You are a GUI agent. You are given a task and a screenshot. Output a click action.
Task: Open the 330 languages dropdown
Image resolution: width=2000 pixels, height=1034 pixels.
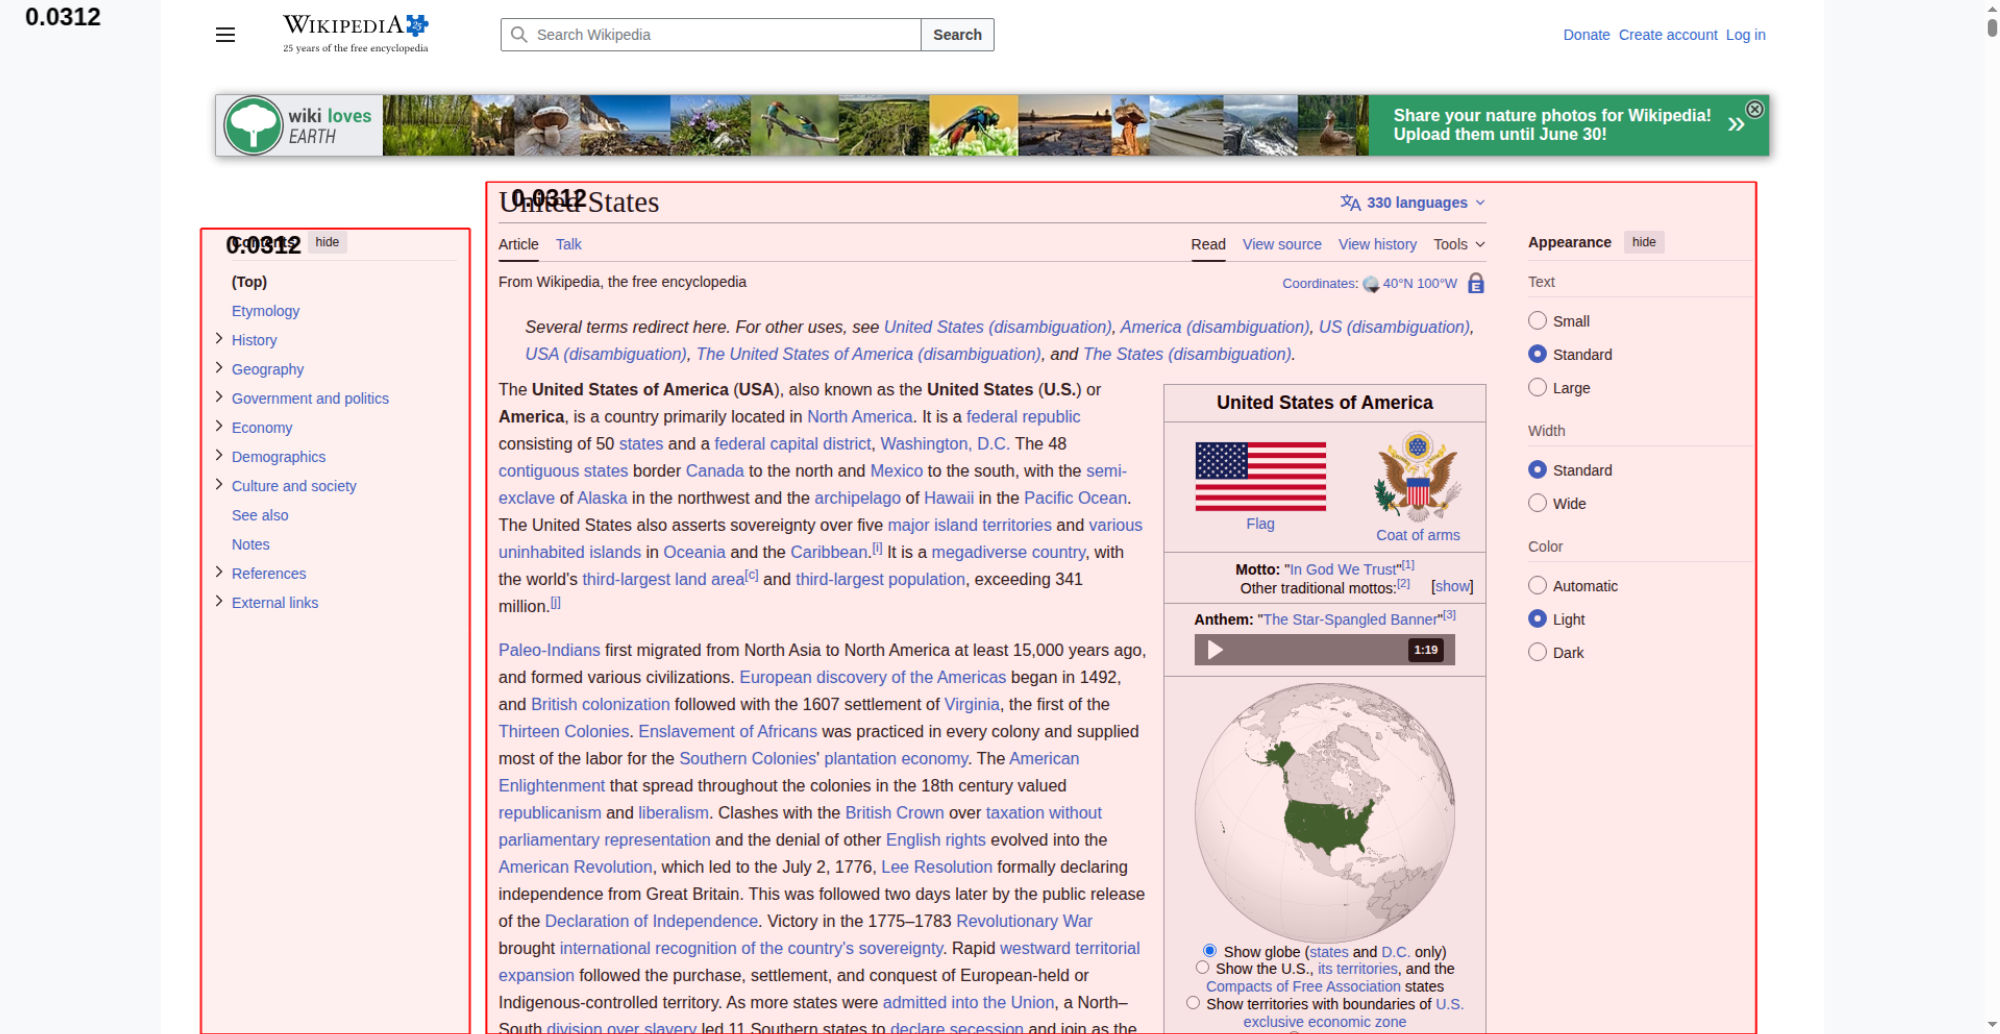[x=1412, y=203]
